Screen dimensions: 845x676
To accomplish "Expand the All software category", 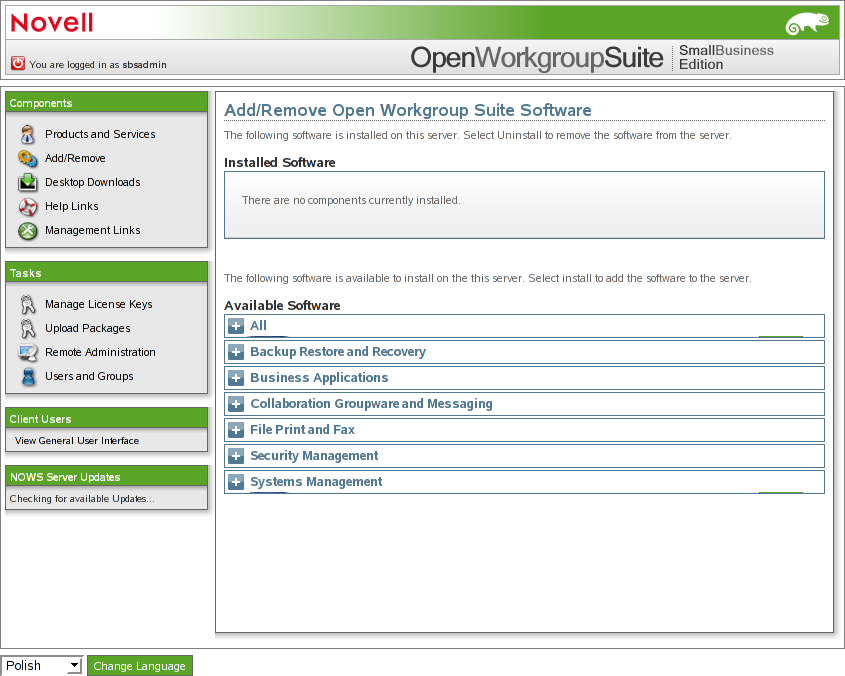I will tap(236, 326).
